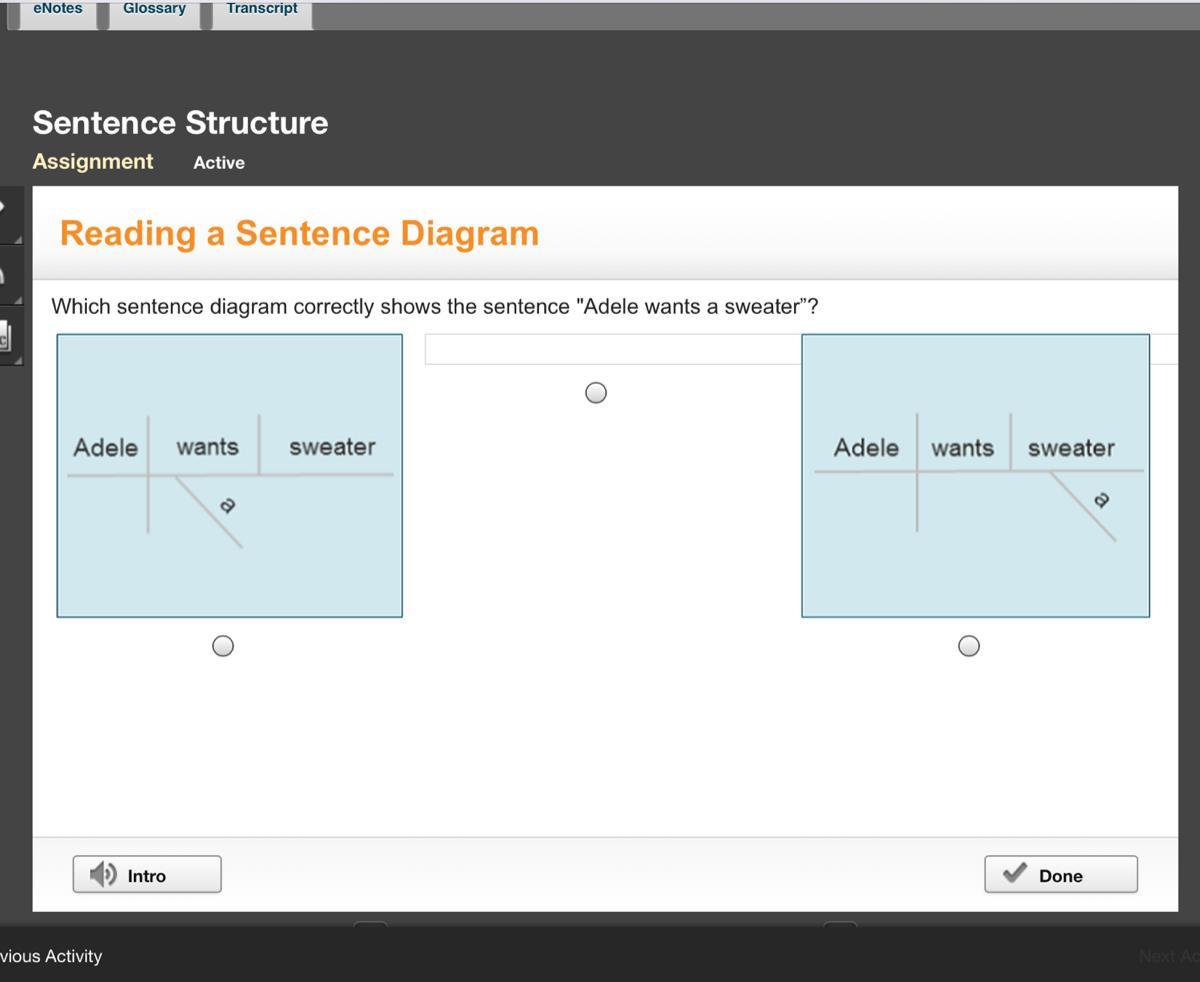The width and height of the screenshot is (1200, 982).
Task: Select the radio button under the right diagram
Action: 969,646
